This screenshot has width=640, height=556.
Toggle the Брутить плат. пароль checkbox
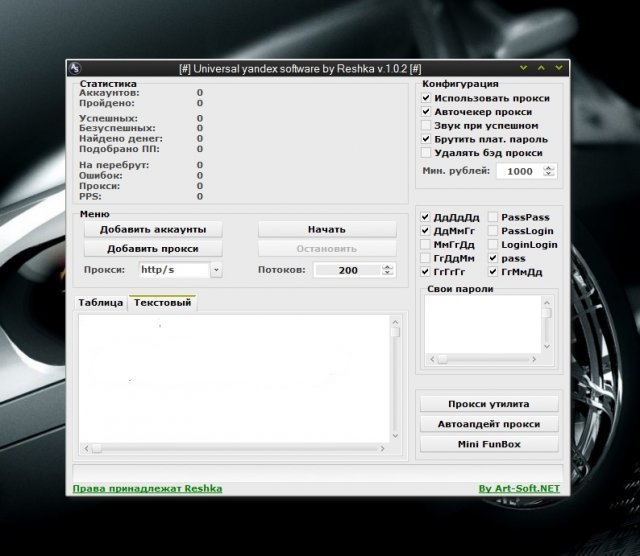[x=426, y=139]
